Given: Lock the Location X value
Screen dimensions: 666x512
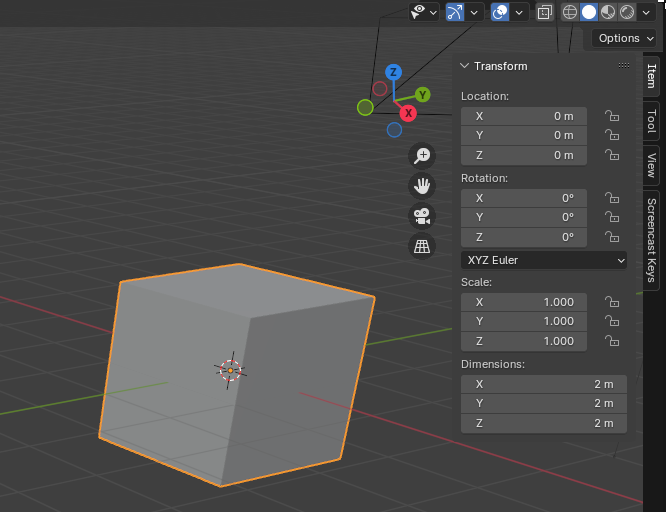Looking at the screenshot, I should click(x=612, y=116).
